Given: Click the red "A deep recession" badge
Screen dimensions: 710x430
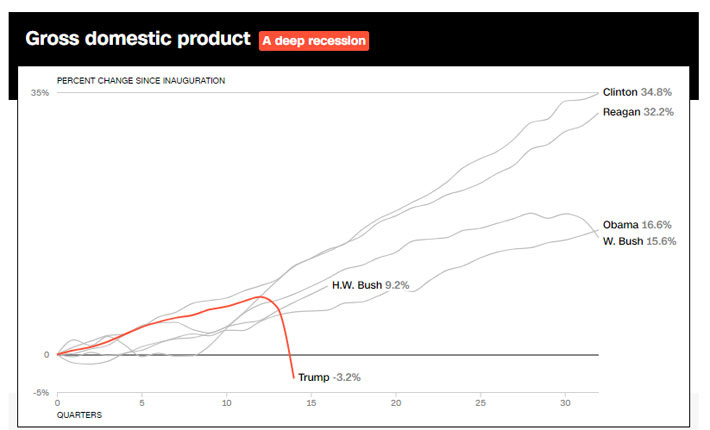Looking at the screenshot, I should (314, 41).
